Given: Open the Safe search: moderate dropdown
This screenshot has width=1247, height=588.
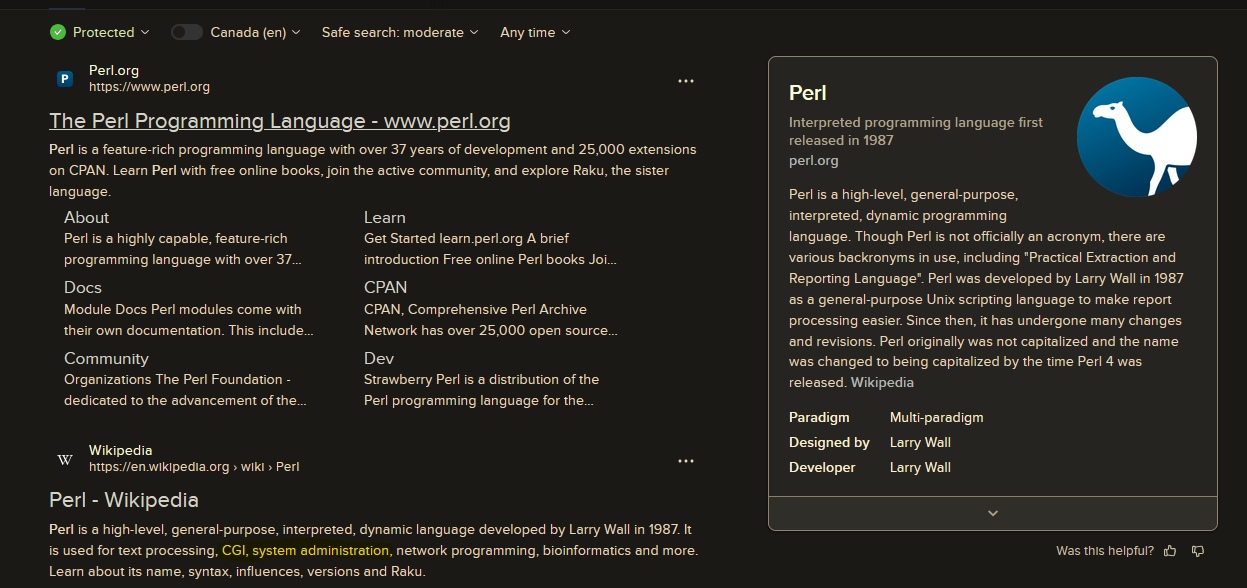Looking at the screenshot, I should (400, 32).
